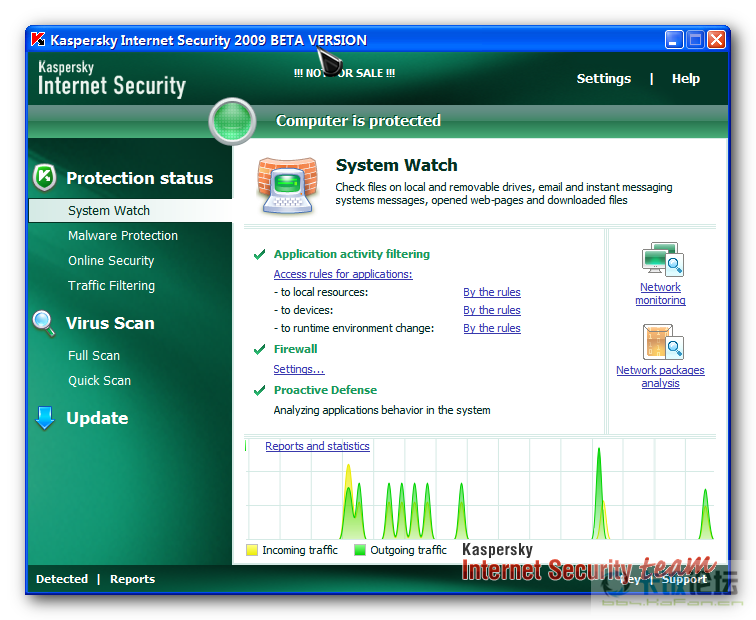The width and height of the screenshot is (756, 620).
Task: Open Access rules for applications link
Action: [343, 274]
